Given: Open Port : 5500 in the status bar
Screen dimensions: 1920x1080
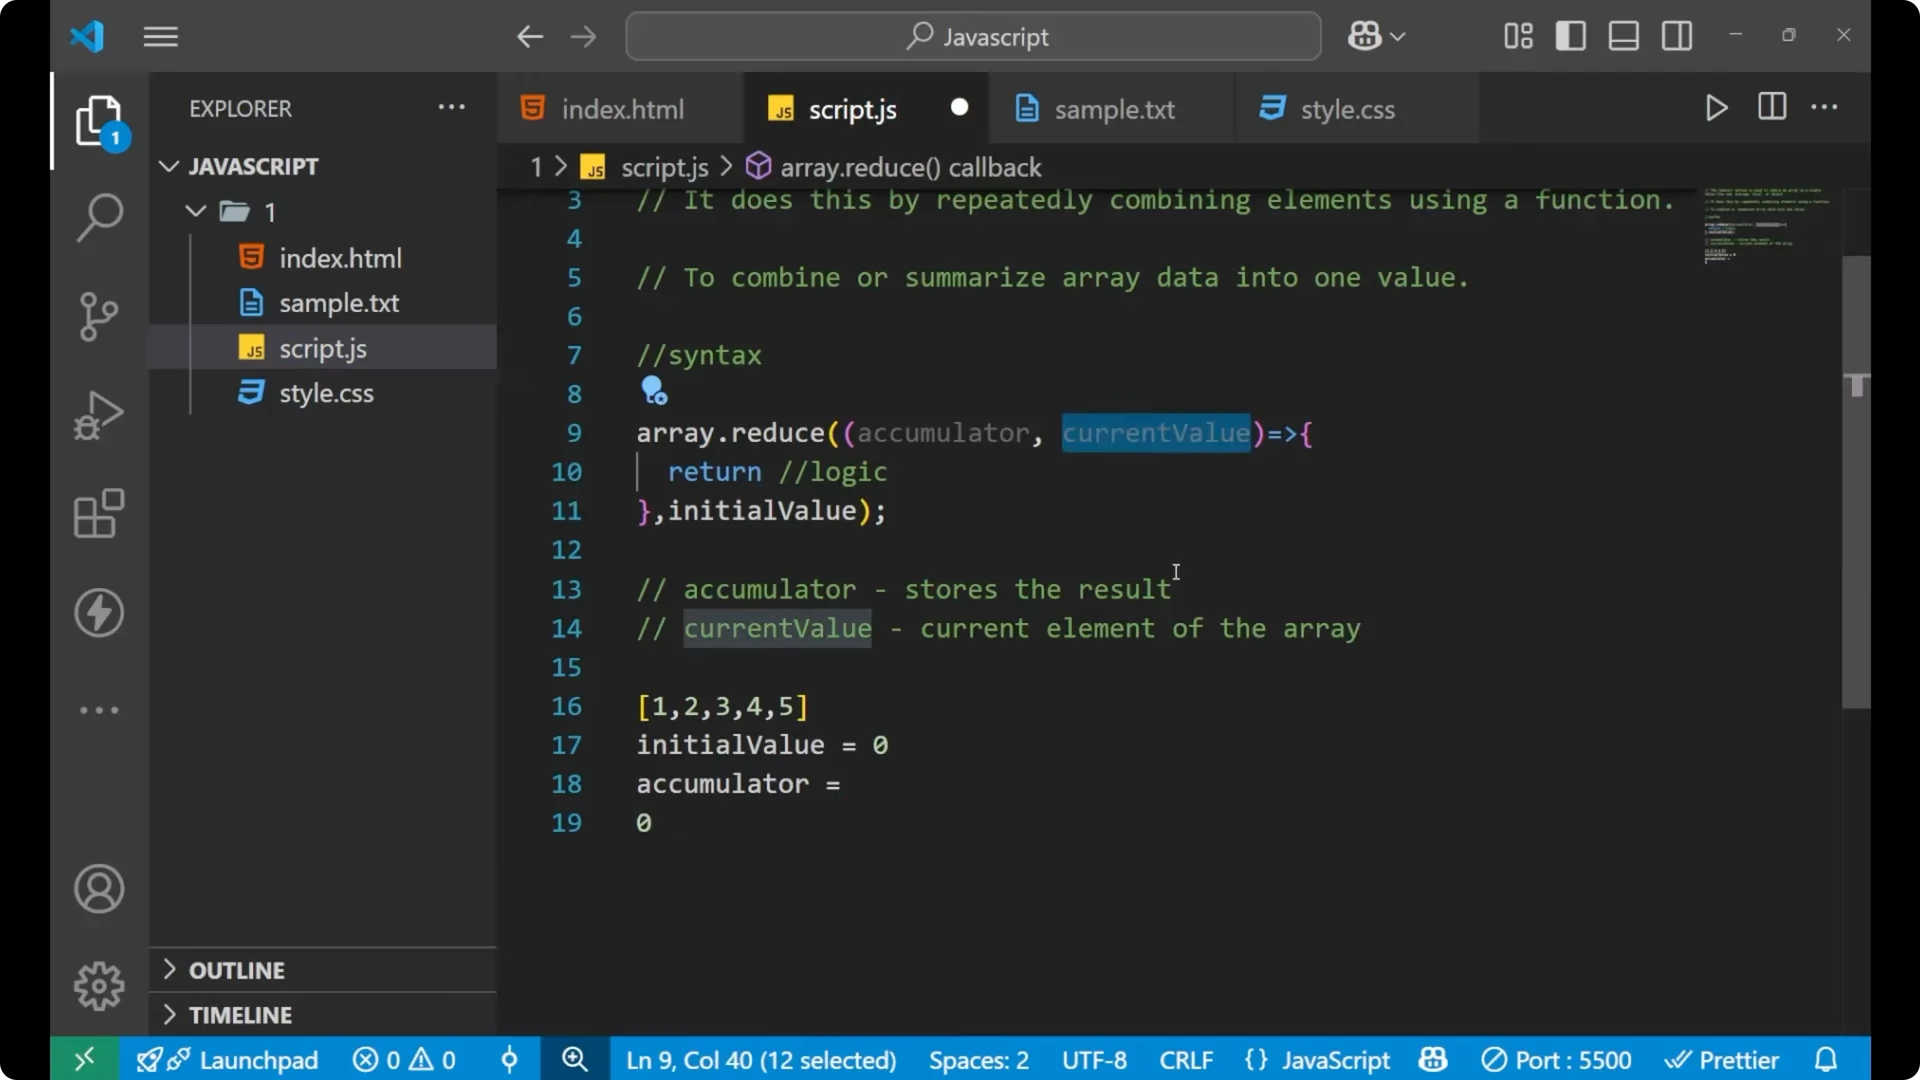Looking at the screenshot, I should click(x=1557, y=1059).
